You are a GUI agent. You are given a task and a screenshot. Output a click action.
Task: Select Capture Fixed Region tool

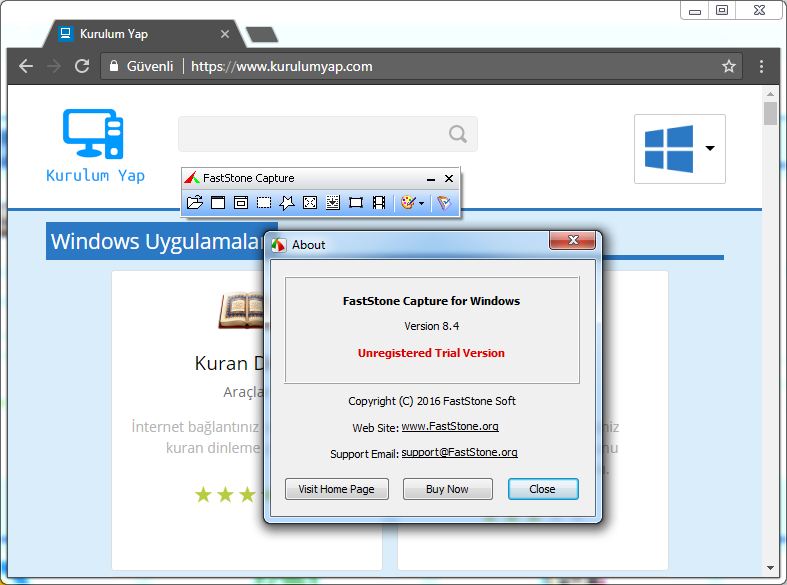356,203
